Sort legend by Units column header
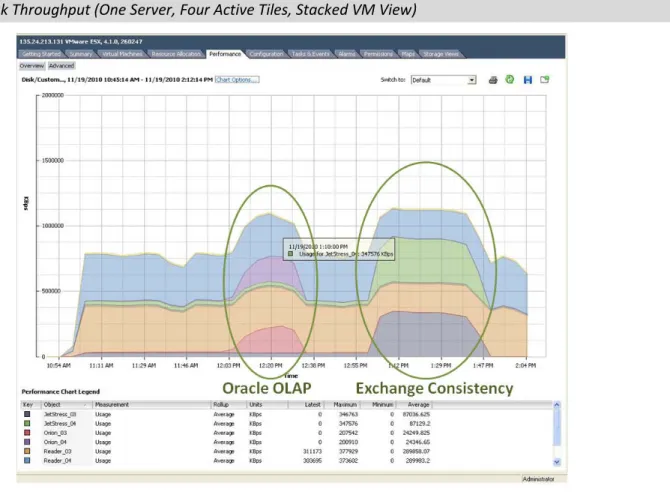 tap(267, 405)
